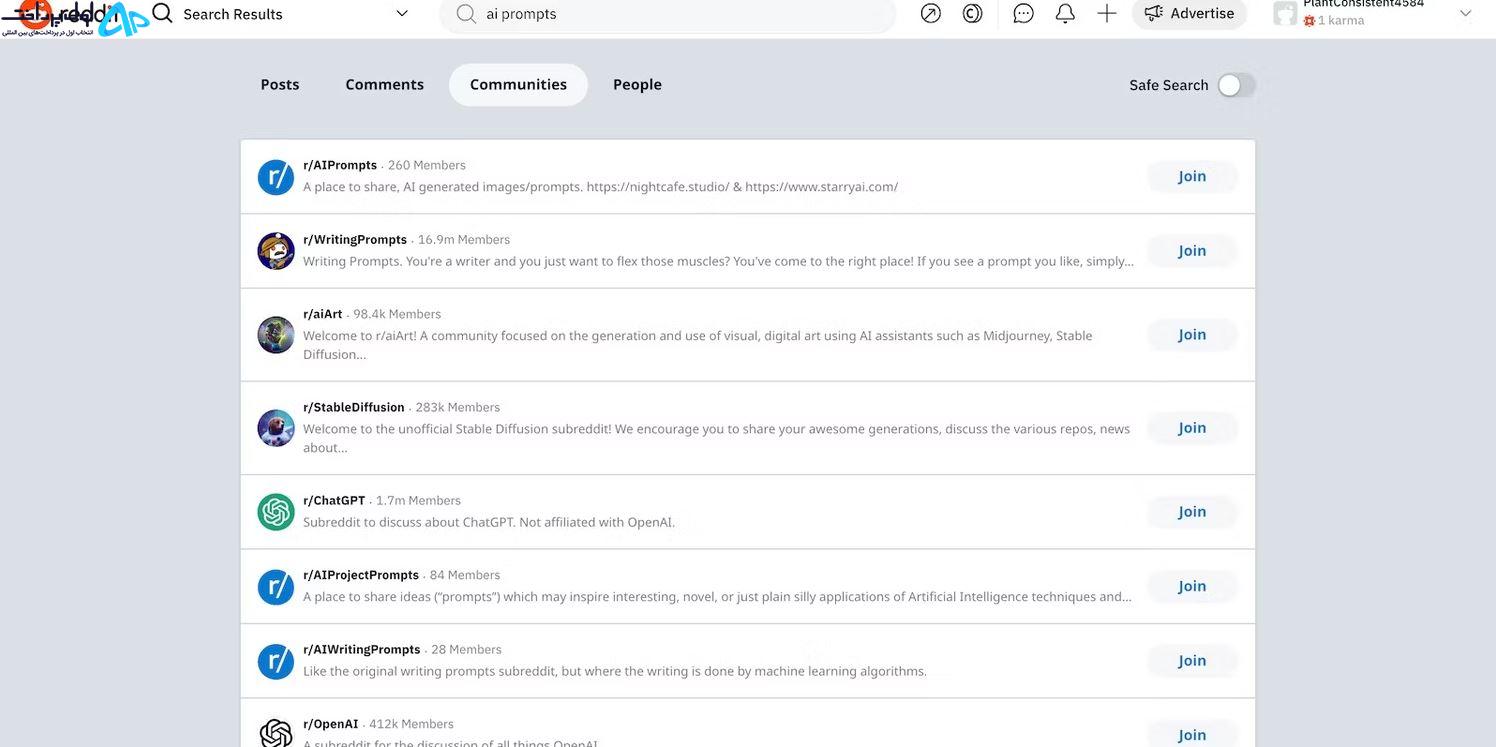
Task: Click the 'A place to share, AI generated' description
Action: pyautogui.click(x=601, y=187)
